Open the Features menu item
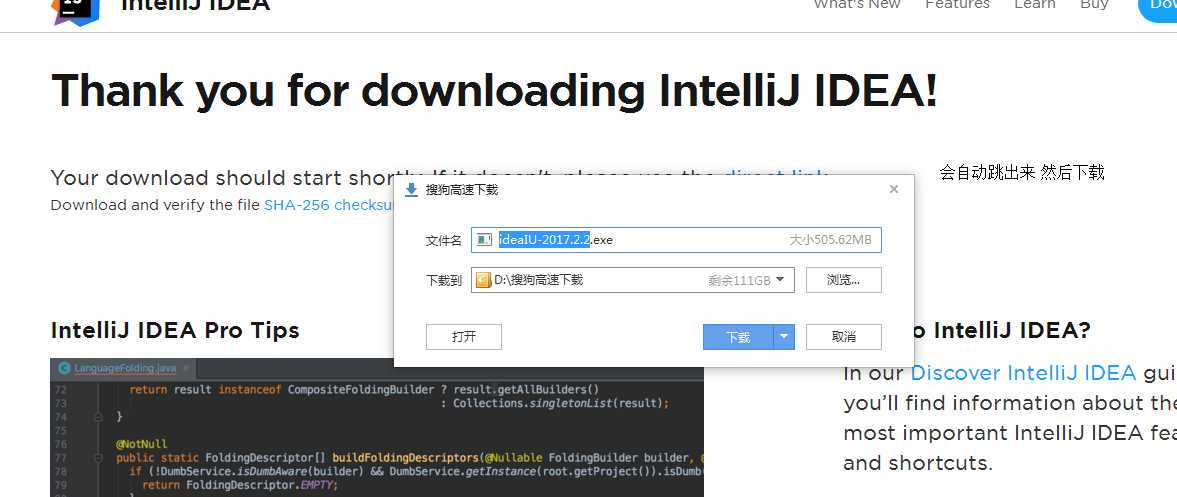Screen dimensions: 1177x497 click(957, 5)
